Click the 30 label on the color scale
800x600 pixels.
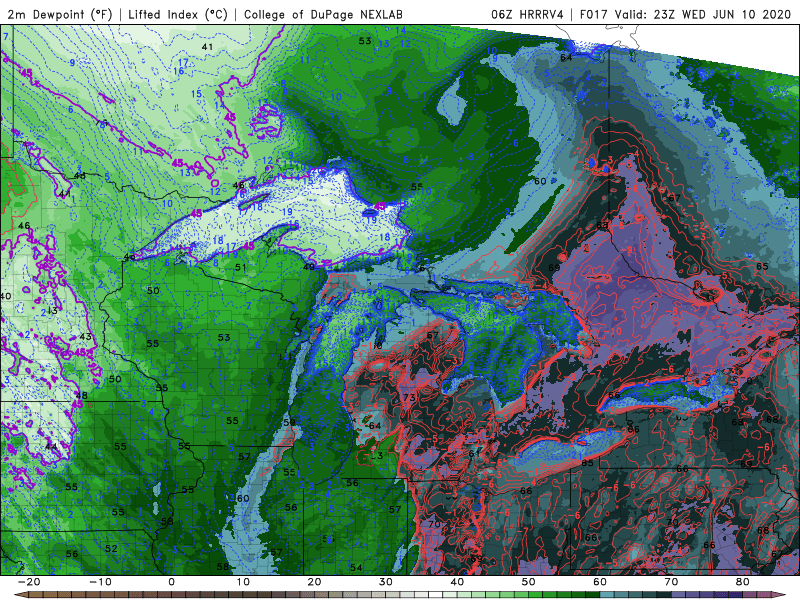(x=386, y=582)
